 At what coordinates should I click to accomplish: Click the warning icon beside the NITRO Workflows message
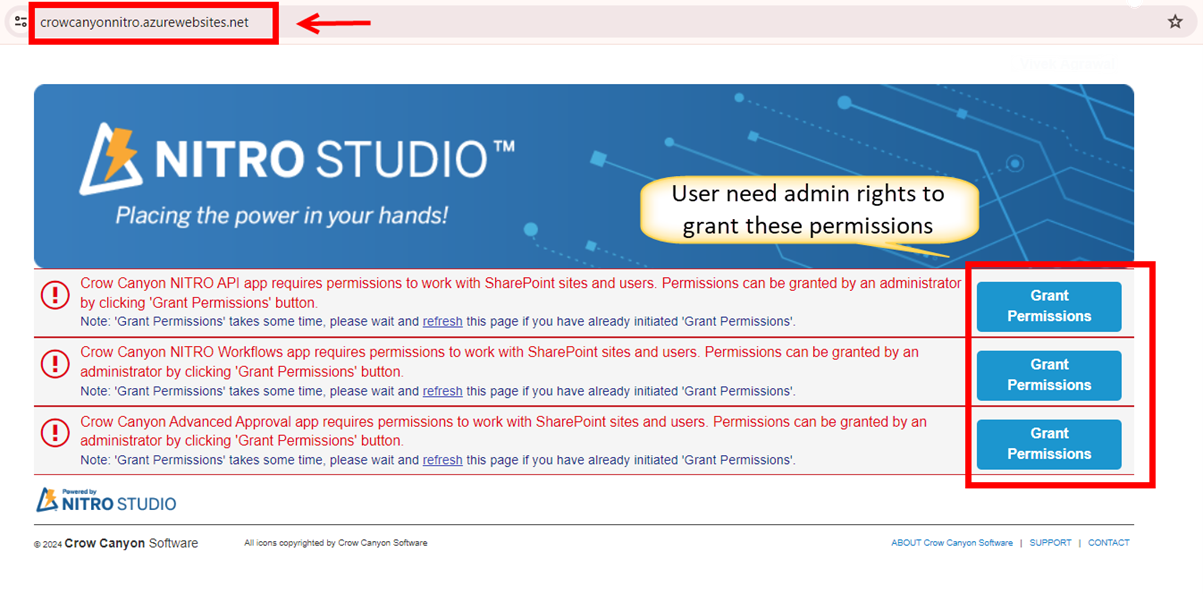[x=55, y=362]
